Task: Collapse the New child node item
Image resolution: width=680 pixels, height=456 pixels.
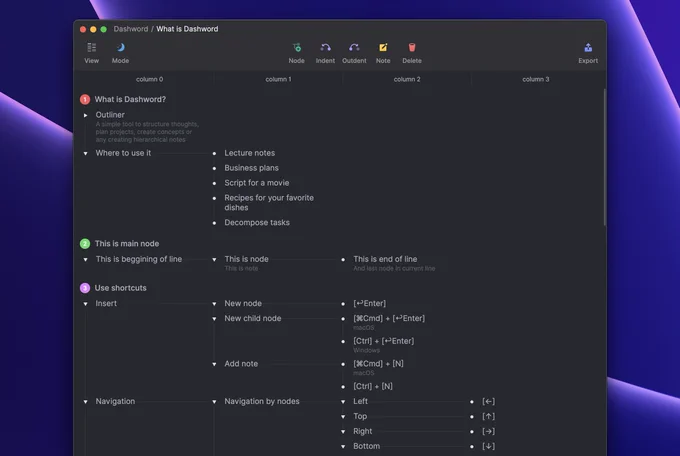Action: [214, 319]
